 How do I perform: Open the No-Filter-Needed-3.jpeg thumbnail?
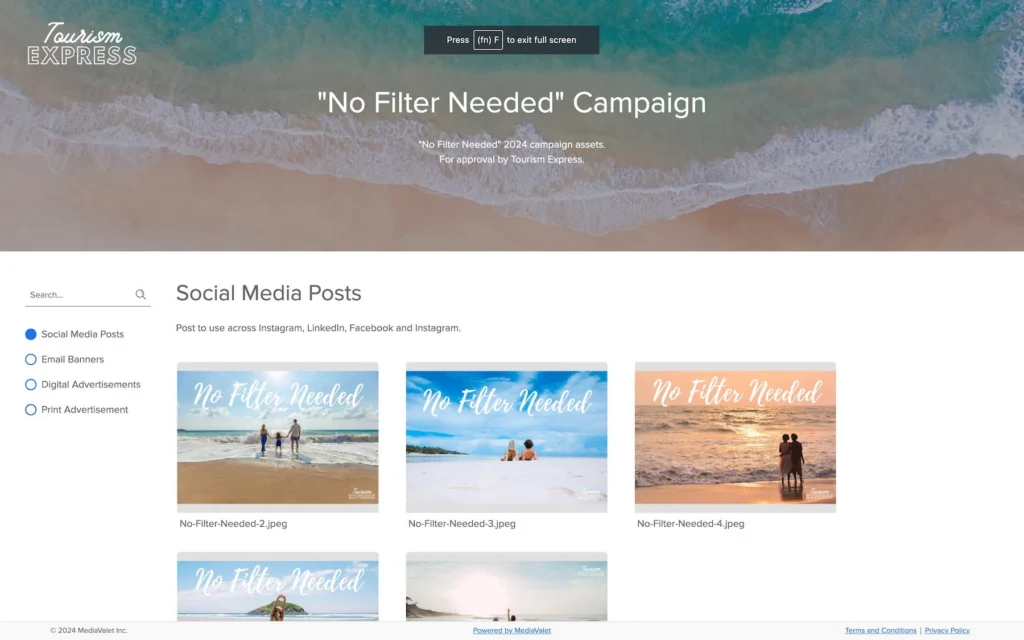click(x=506, y=437)
